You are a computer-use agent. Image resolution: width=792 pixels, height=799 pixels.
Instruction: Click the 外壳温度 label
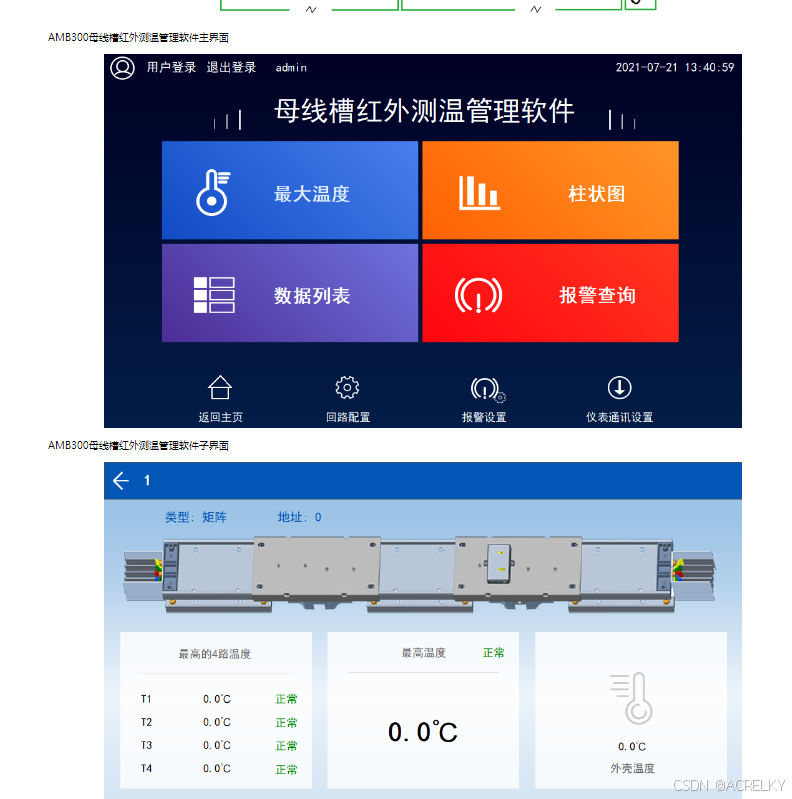(632, 768)
